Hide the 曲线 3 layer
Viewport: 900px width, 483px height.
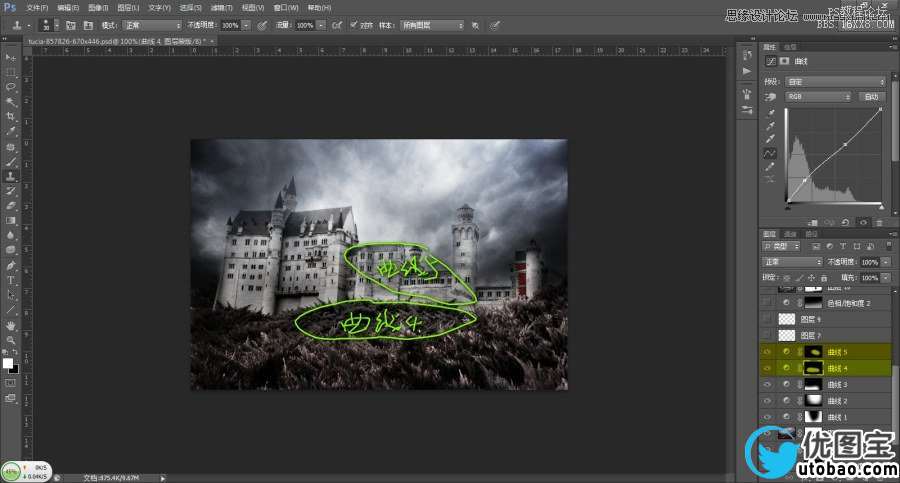click(x=767, y=384)
